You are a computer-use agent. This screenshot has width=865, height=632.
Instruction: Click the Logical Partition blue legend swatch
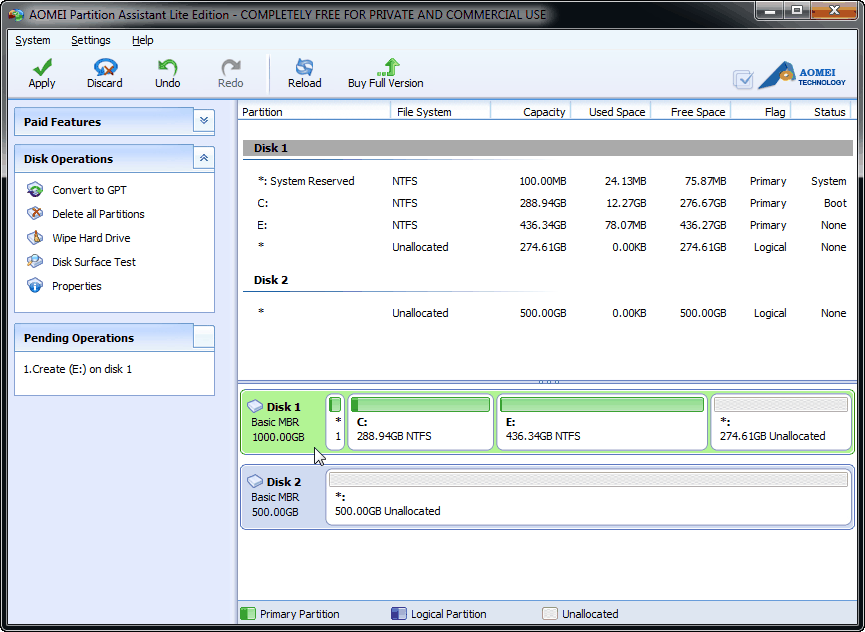tap(398, 613)
